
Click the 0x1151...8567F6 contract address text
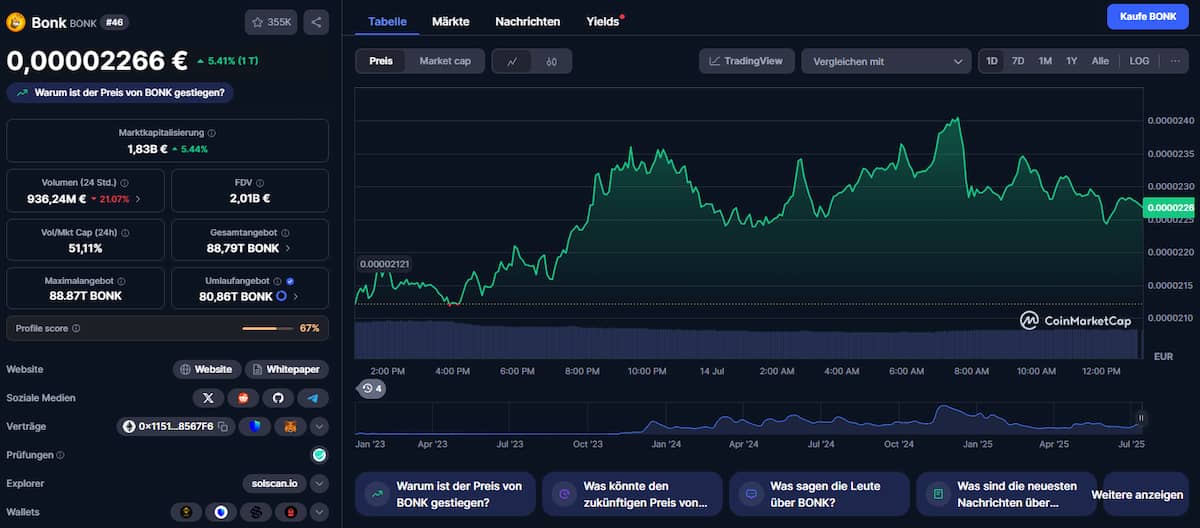pos(177,427)
